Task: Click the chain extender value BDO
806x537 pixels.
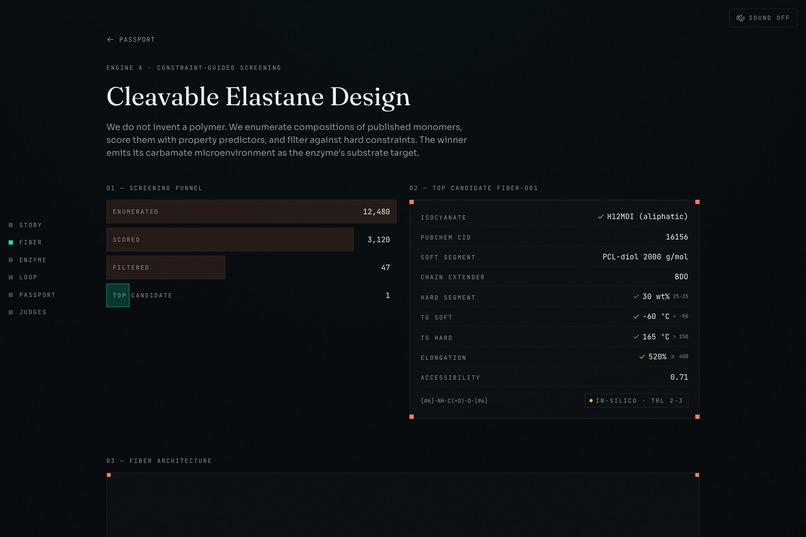Action: [681, 277]
